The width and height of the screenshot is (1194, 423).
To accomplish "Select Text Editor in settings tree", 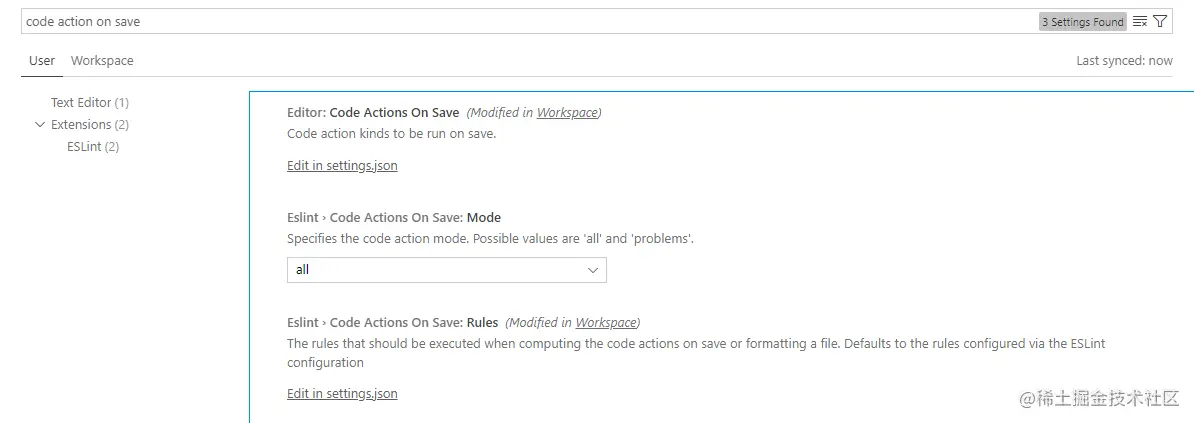I will point(89,103).
